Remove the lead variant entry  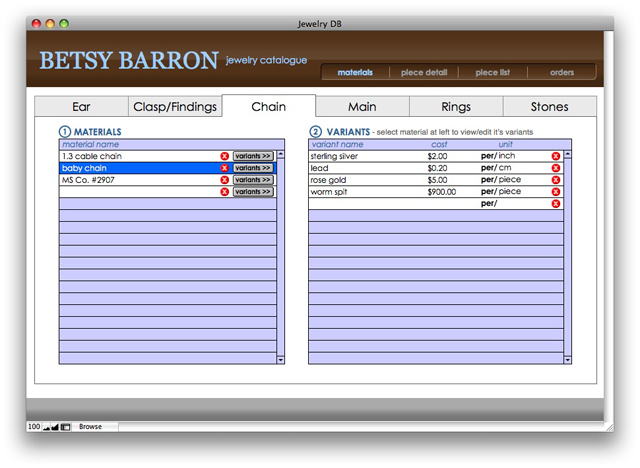556,168
